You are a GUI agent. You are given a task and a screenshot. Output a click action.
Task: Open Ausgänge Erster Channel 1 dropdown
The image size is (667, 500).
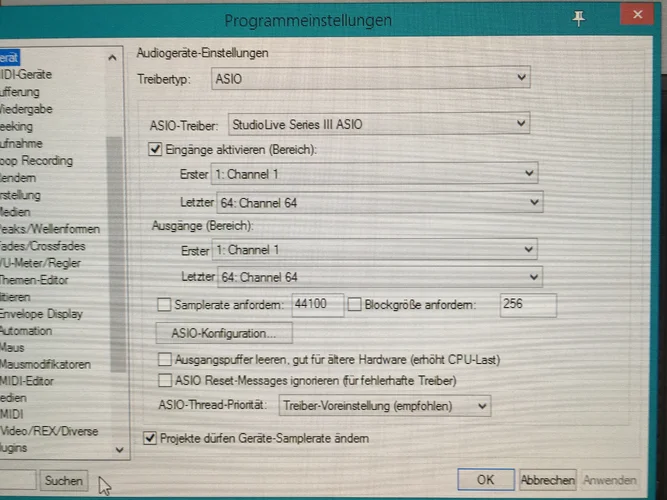[374, 249]
